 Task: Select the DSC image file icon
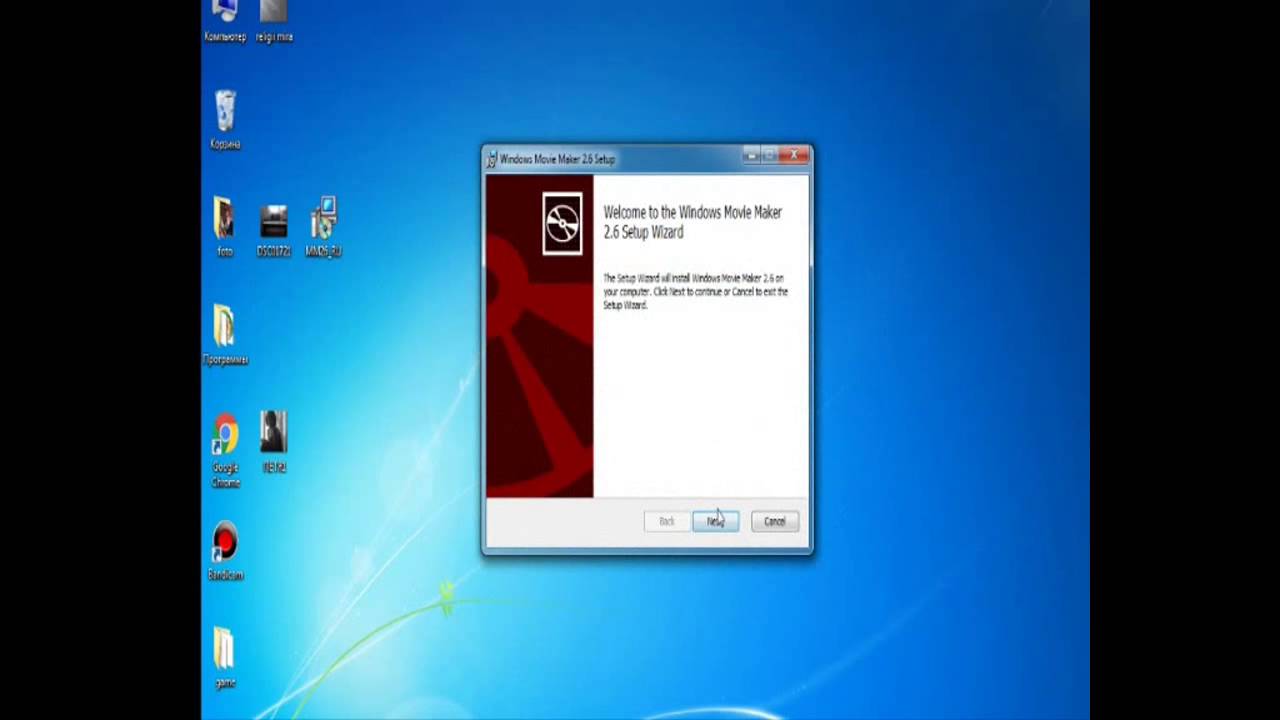(x=273, y=229)
